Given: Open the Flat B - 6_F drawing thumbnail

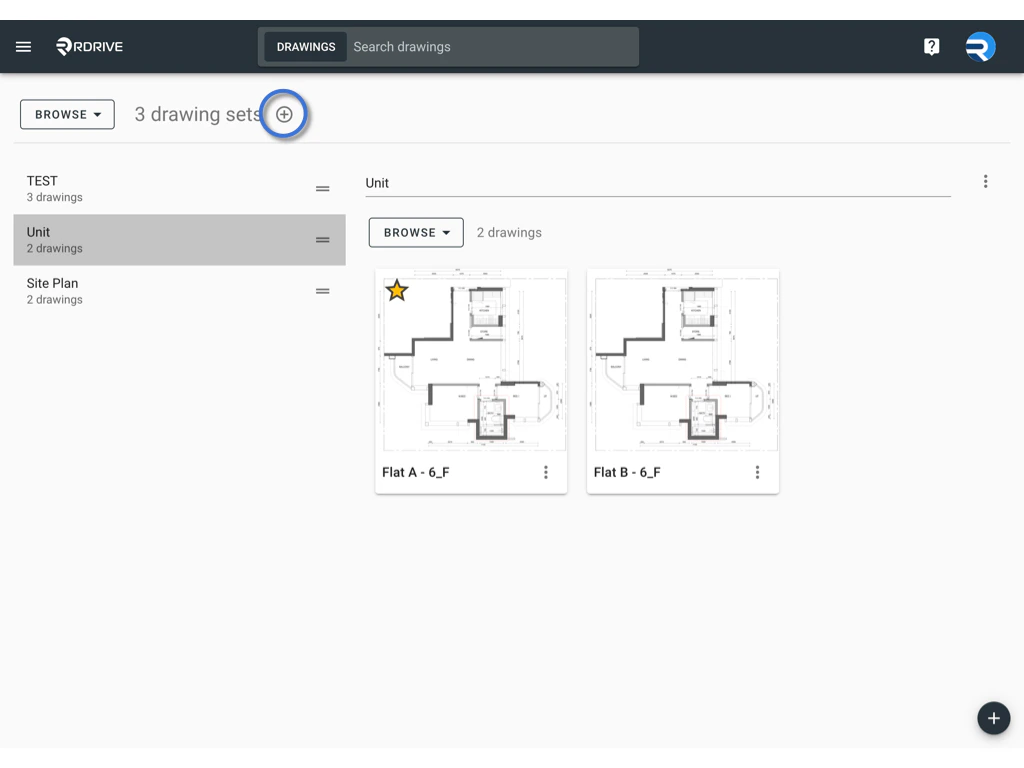Looking at the screenshot, I should click(x=683, y=360).
